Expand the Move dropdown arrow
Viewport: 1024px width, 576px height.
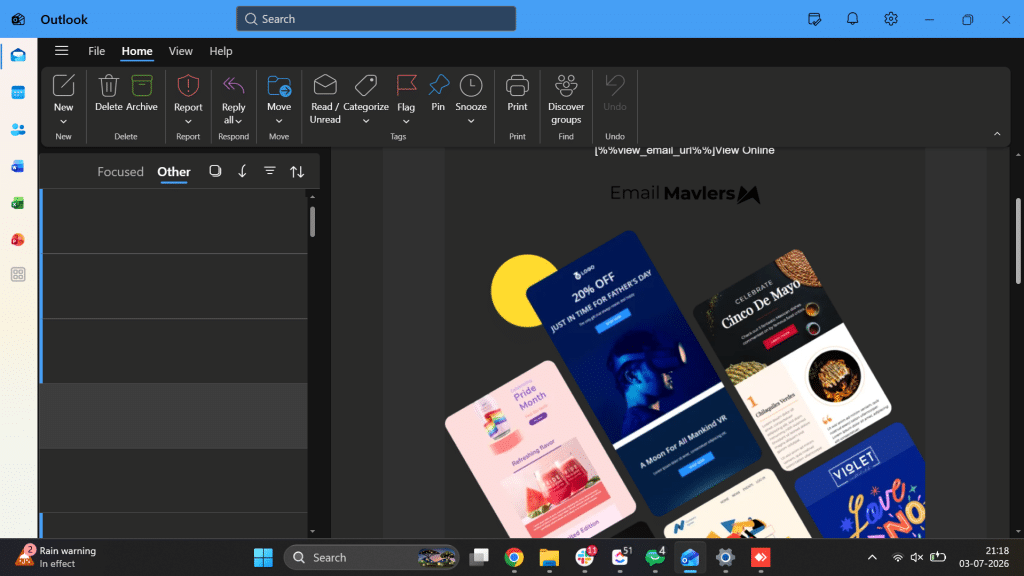coord(279,121)
